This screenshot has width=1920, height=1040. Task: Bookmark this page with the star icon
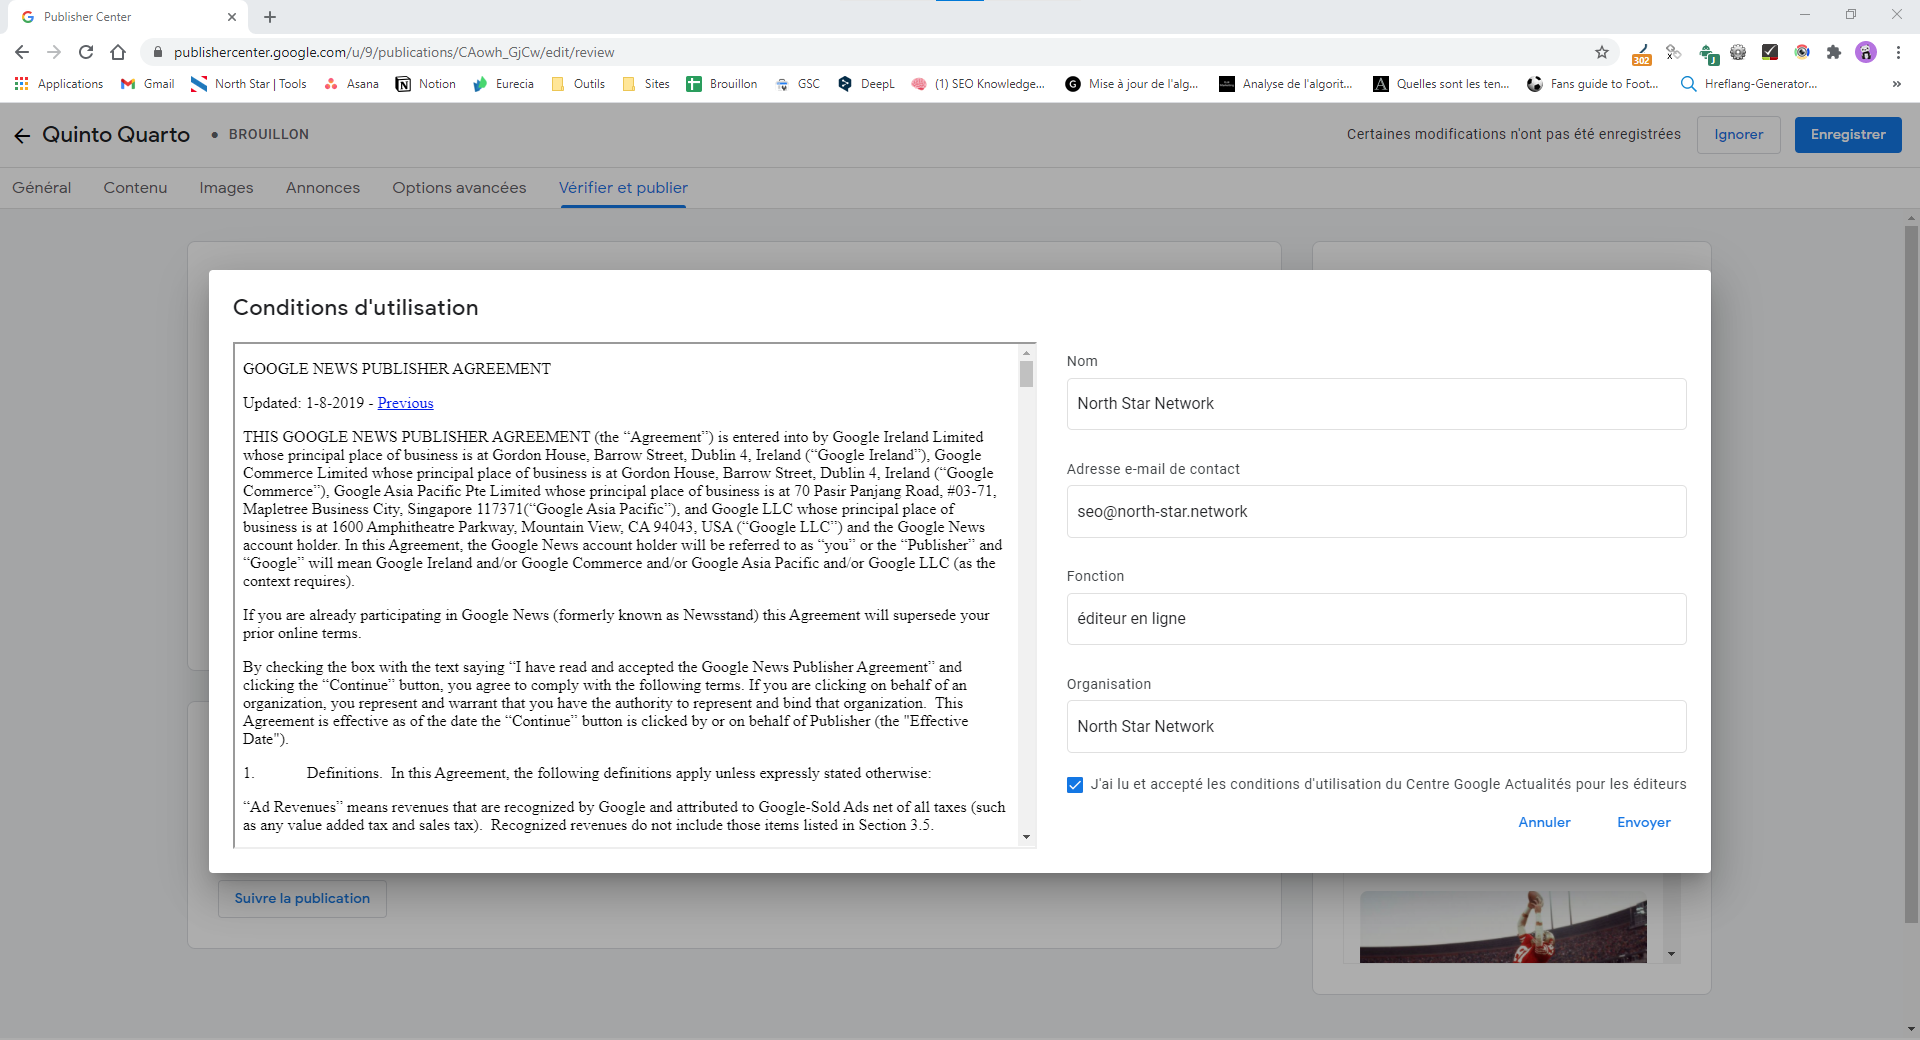(x=1601, y=52)
